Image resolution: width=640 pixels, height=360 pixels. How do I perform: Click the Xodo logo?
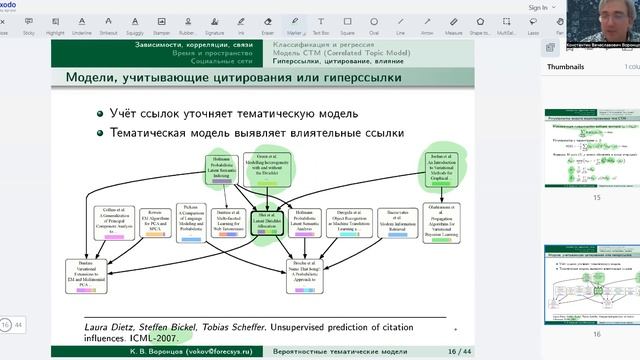[7, 5]
